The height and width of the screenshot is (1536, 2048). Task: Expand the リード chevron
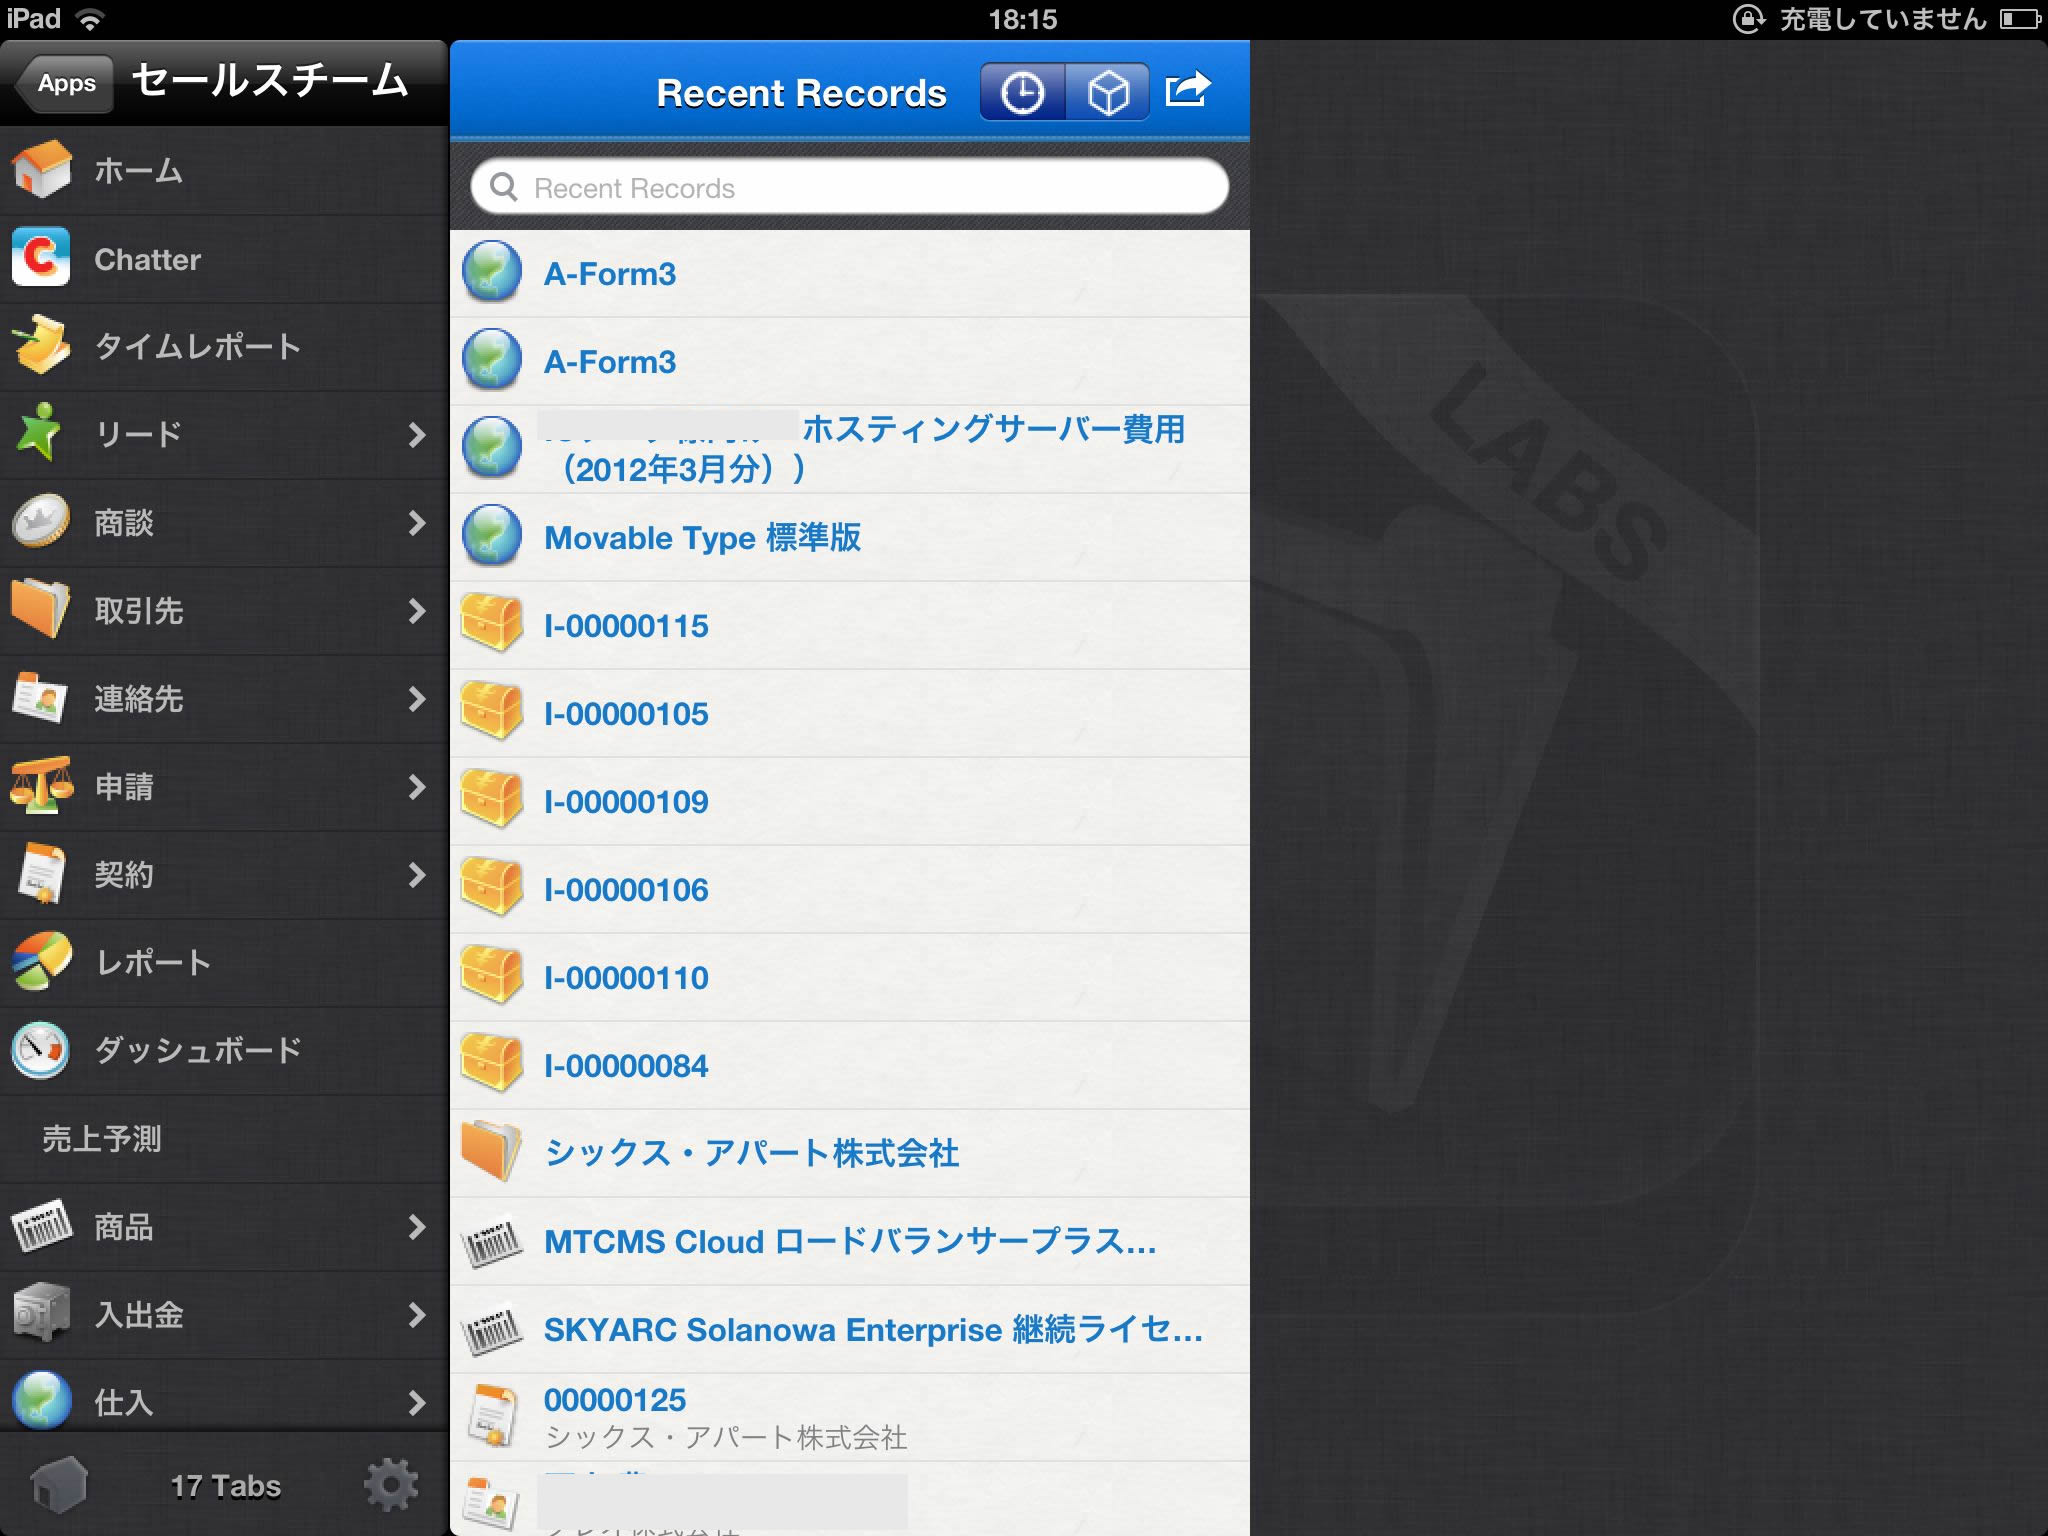click(416, 434)
